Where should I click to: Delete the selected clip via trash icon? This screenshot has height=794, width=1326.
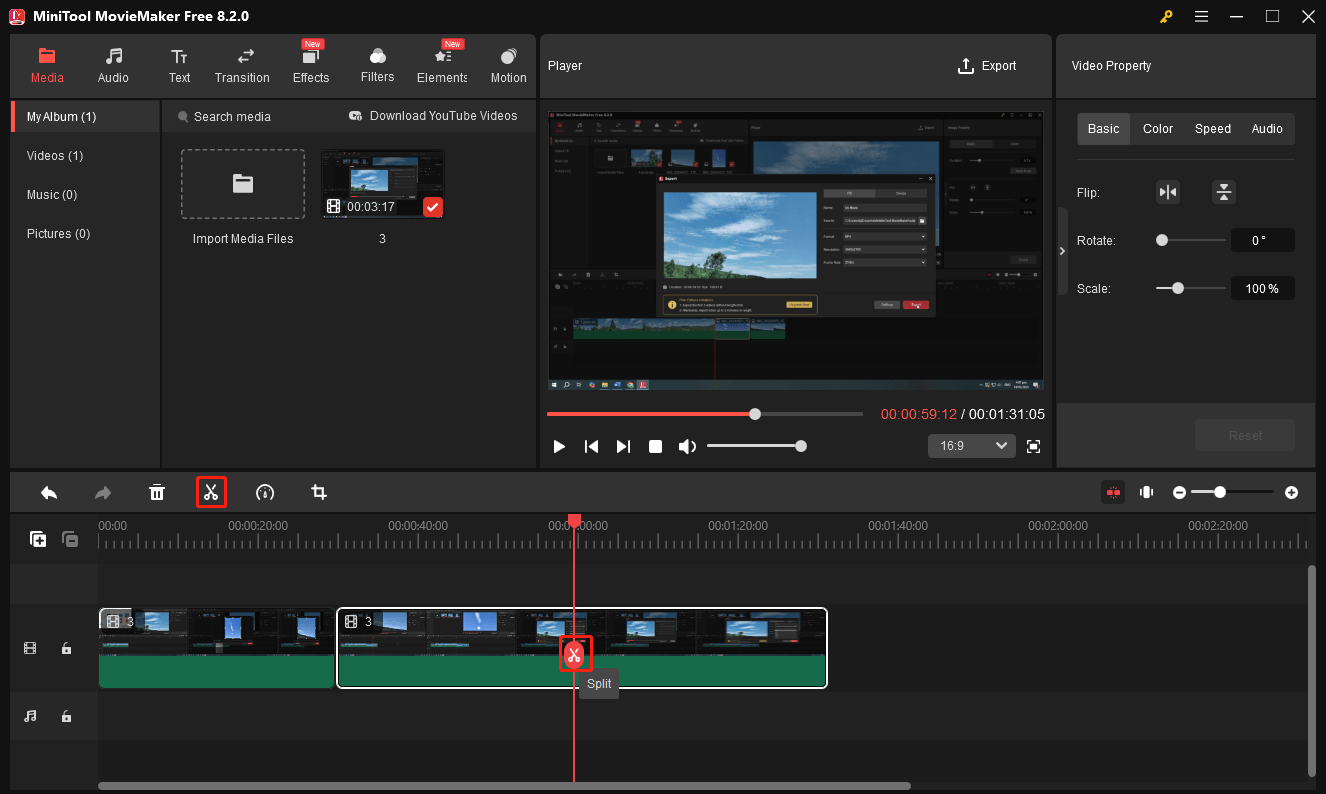(157, 492)
